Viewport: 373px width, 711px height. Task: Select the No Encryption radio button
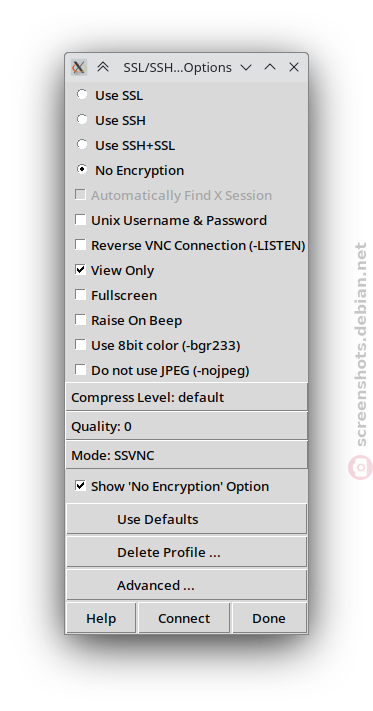pos(82,170)
